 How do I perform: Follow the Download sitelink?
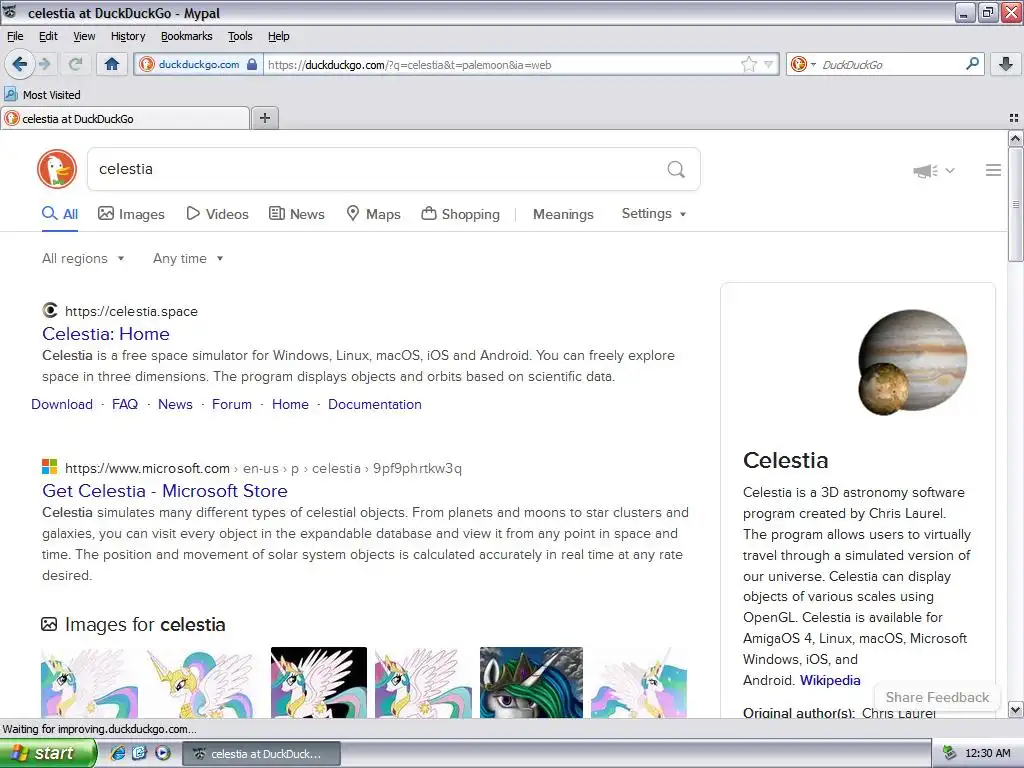(x=62, y=404)
